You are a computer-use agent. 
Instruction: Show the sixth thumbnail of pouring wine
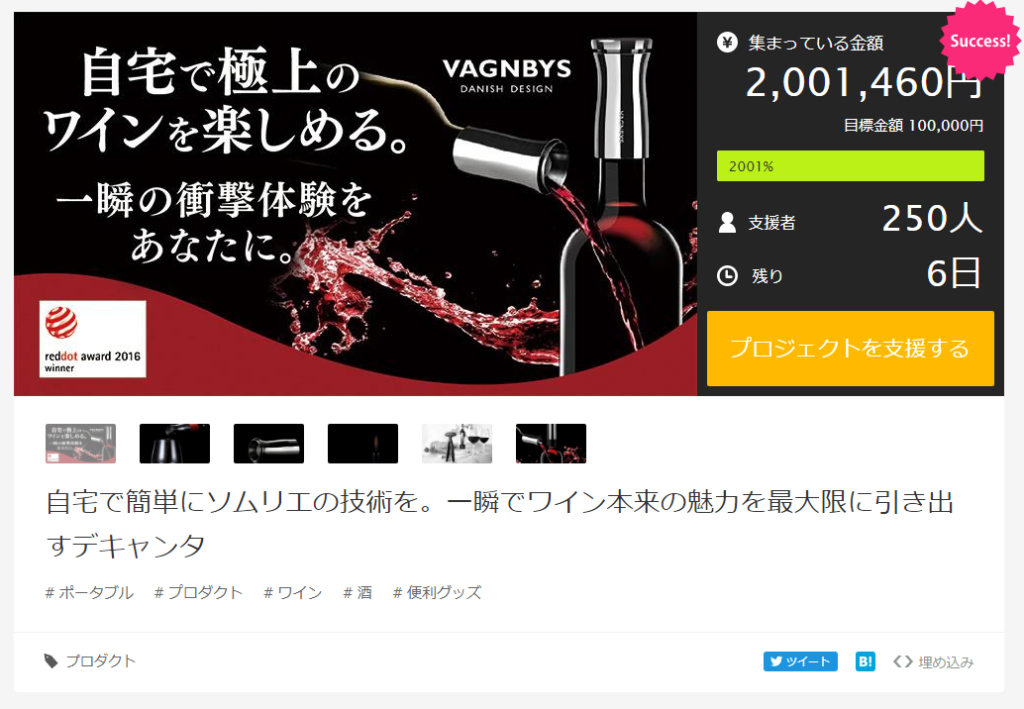pyautogui.click(x=551, y=443)
